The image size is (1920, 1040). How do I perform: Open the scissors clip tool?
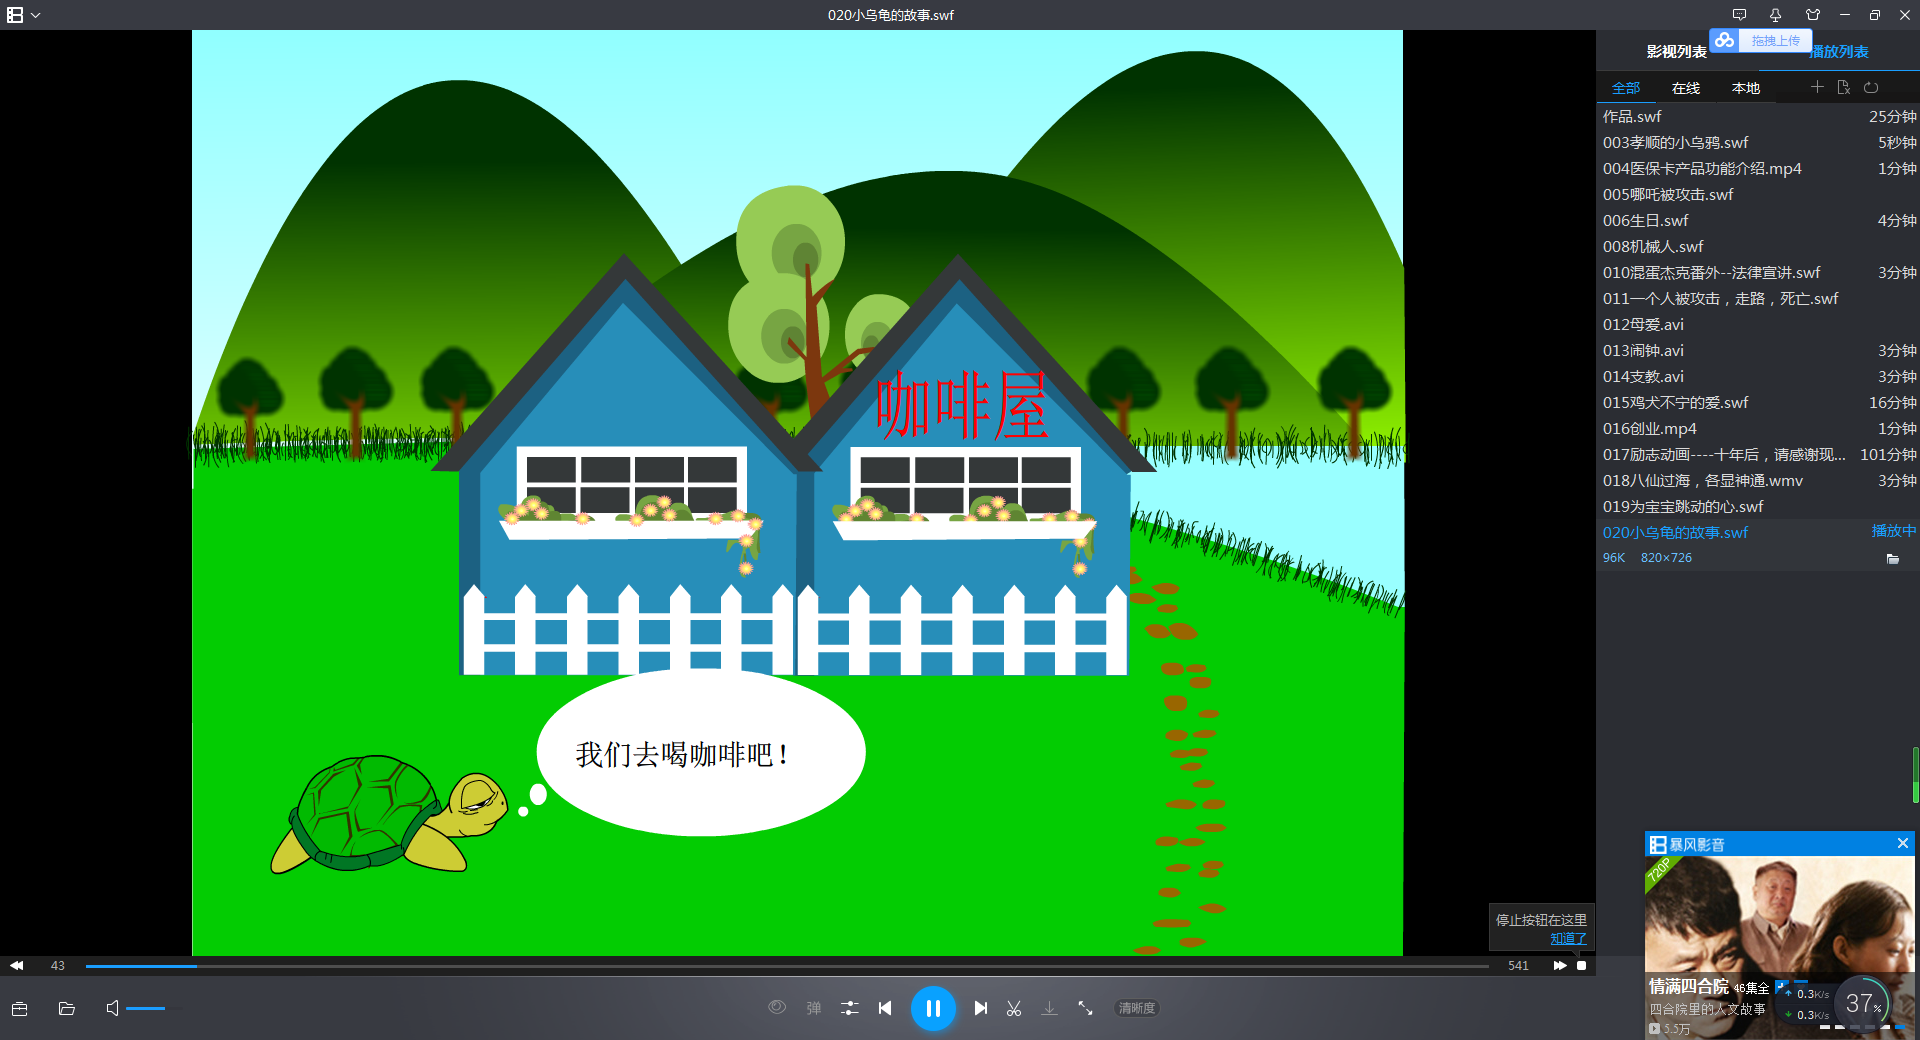(x=1014, y=1008)
